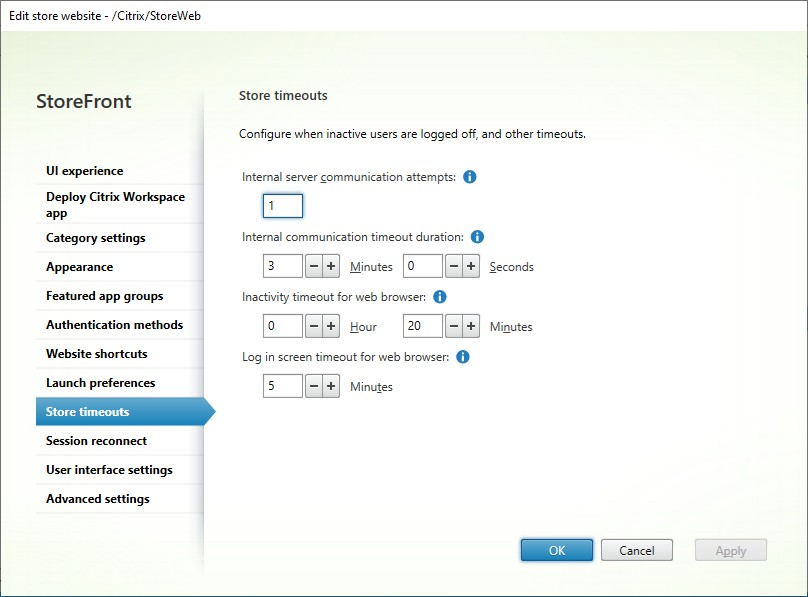The height and width of the screenshot is (597, 808).
Task: Open the info tooltip for Internal communication timeout duration
Action: coord(477,237)
